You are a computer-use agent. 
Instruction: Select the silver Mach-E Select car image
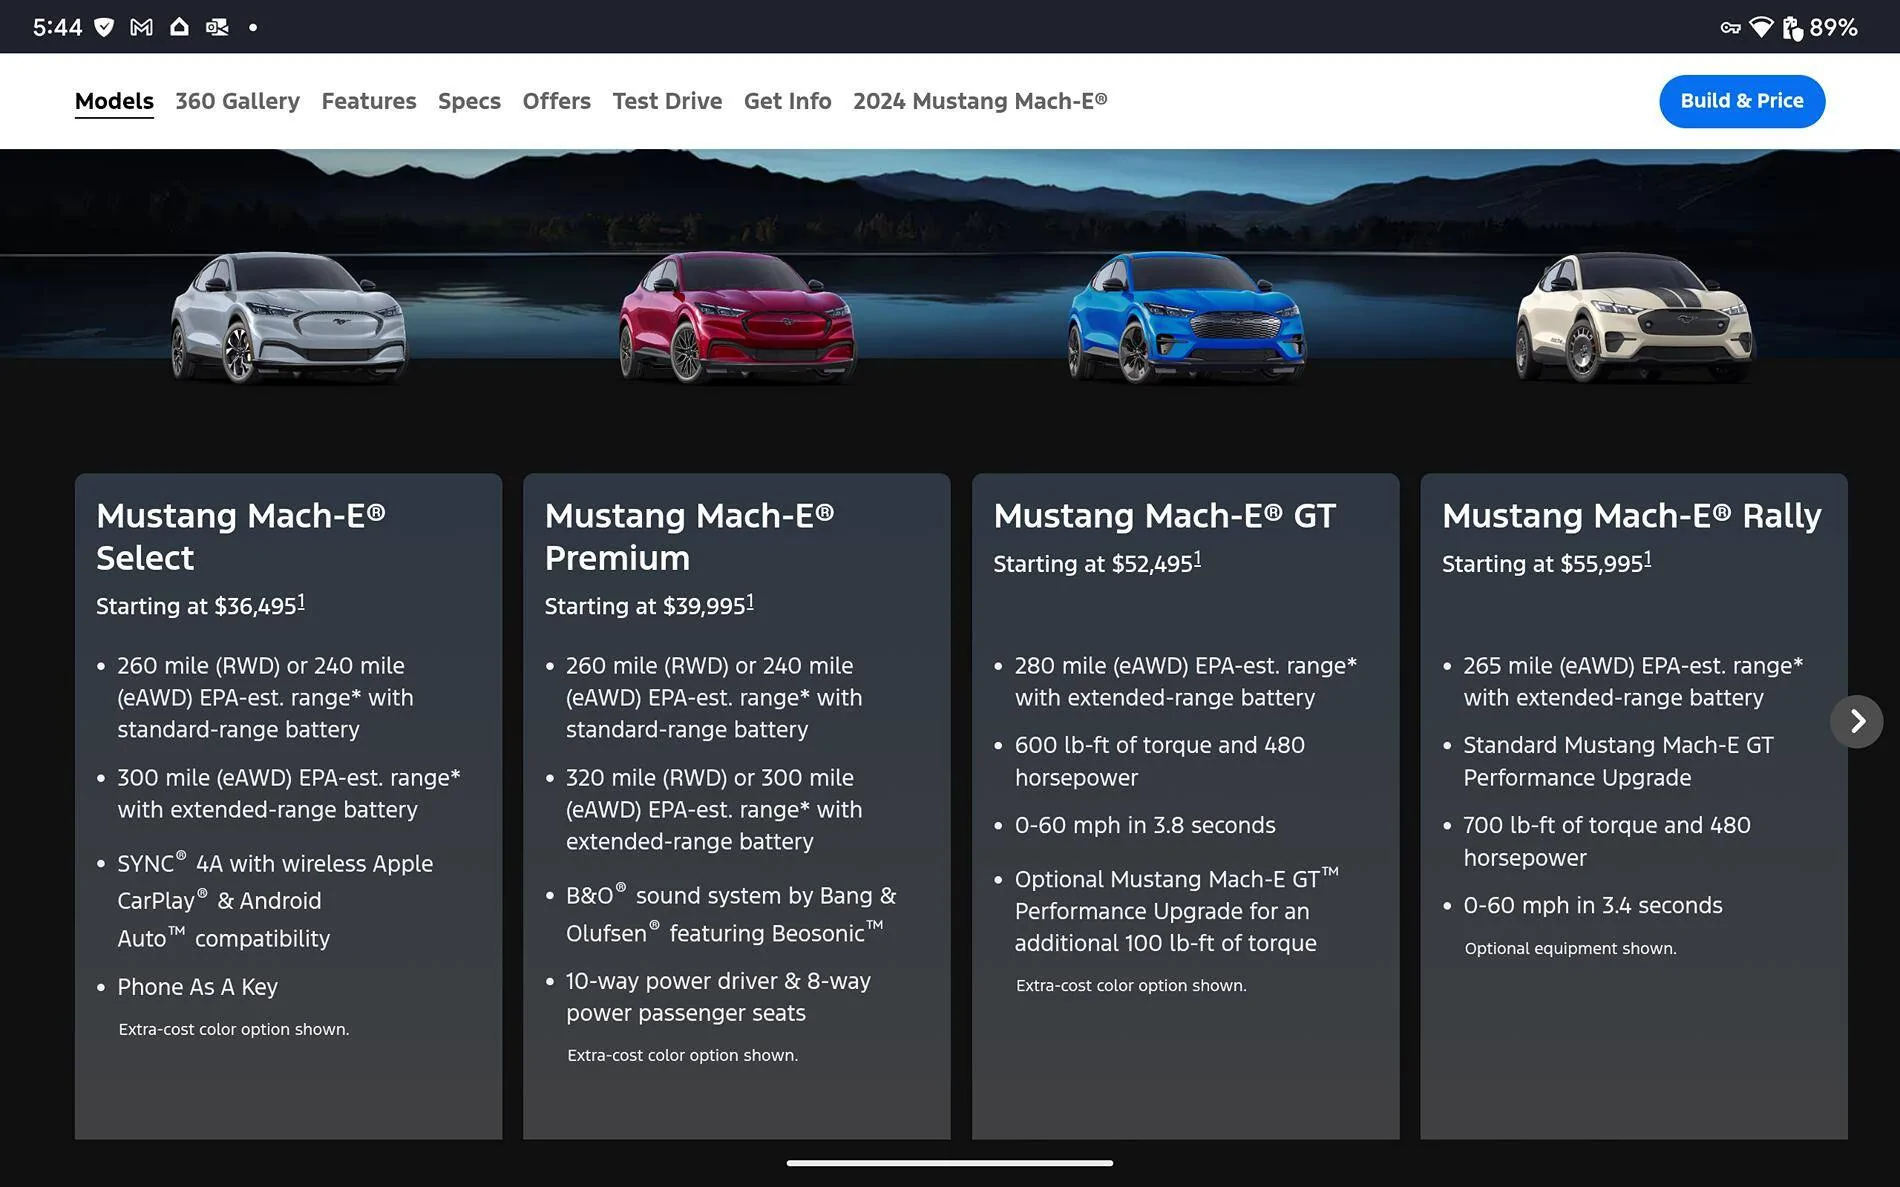[x=289, y=317]
